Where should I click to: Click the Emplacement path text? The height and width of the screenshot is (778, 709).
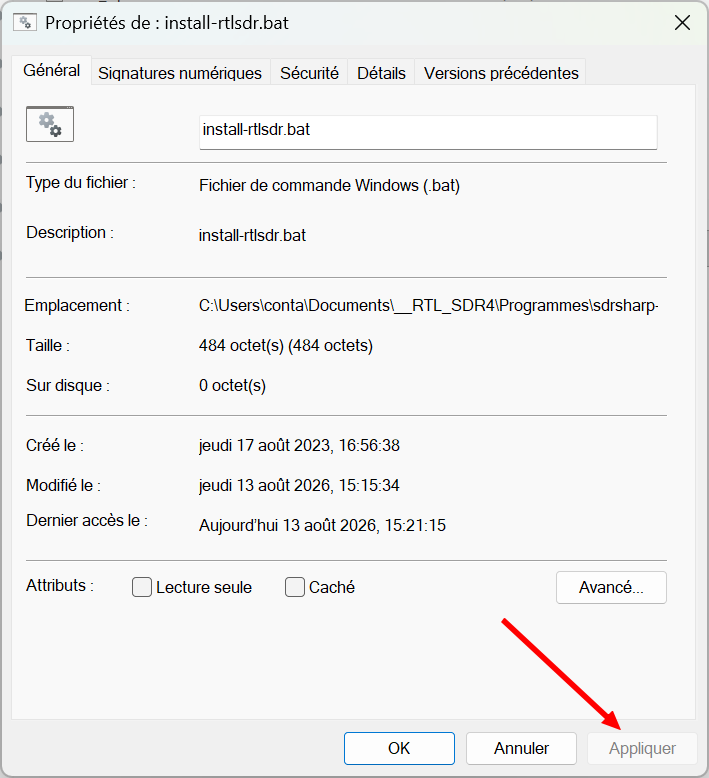pos(429,305)
